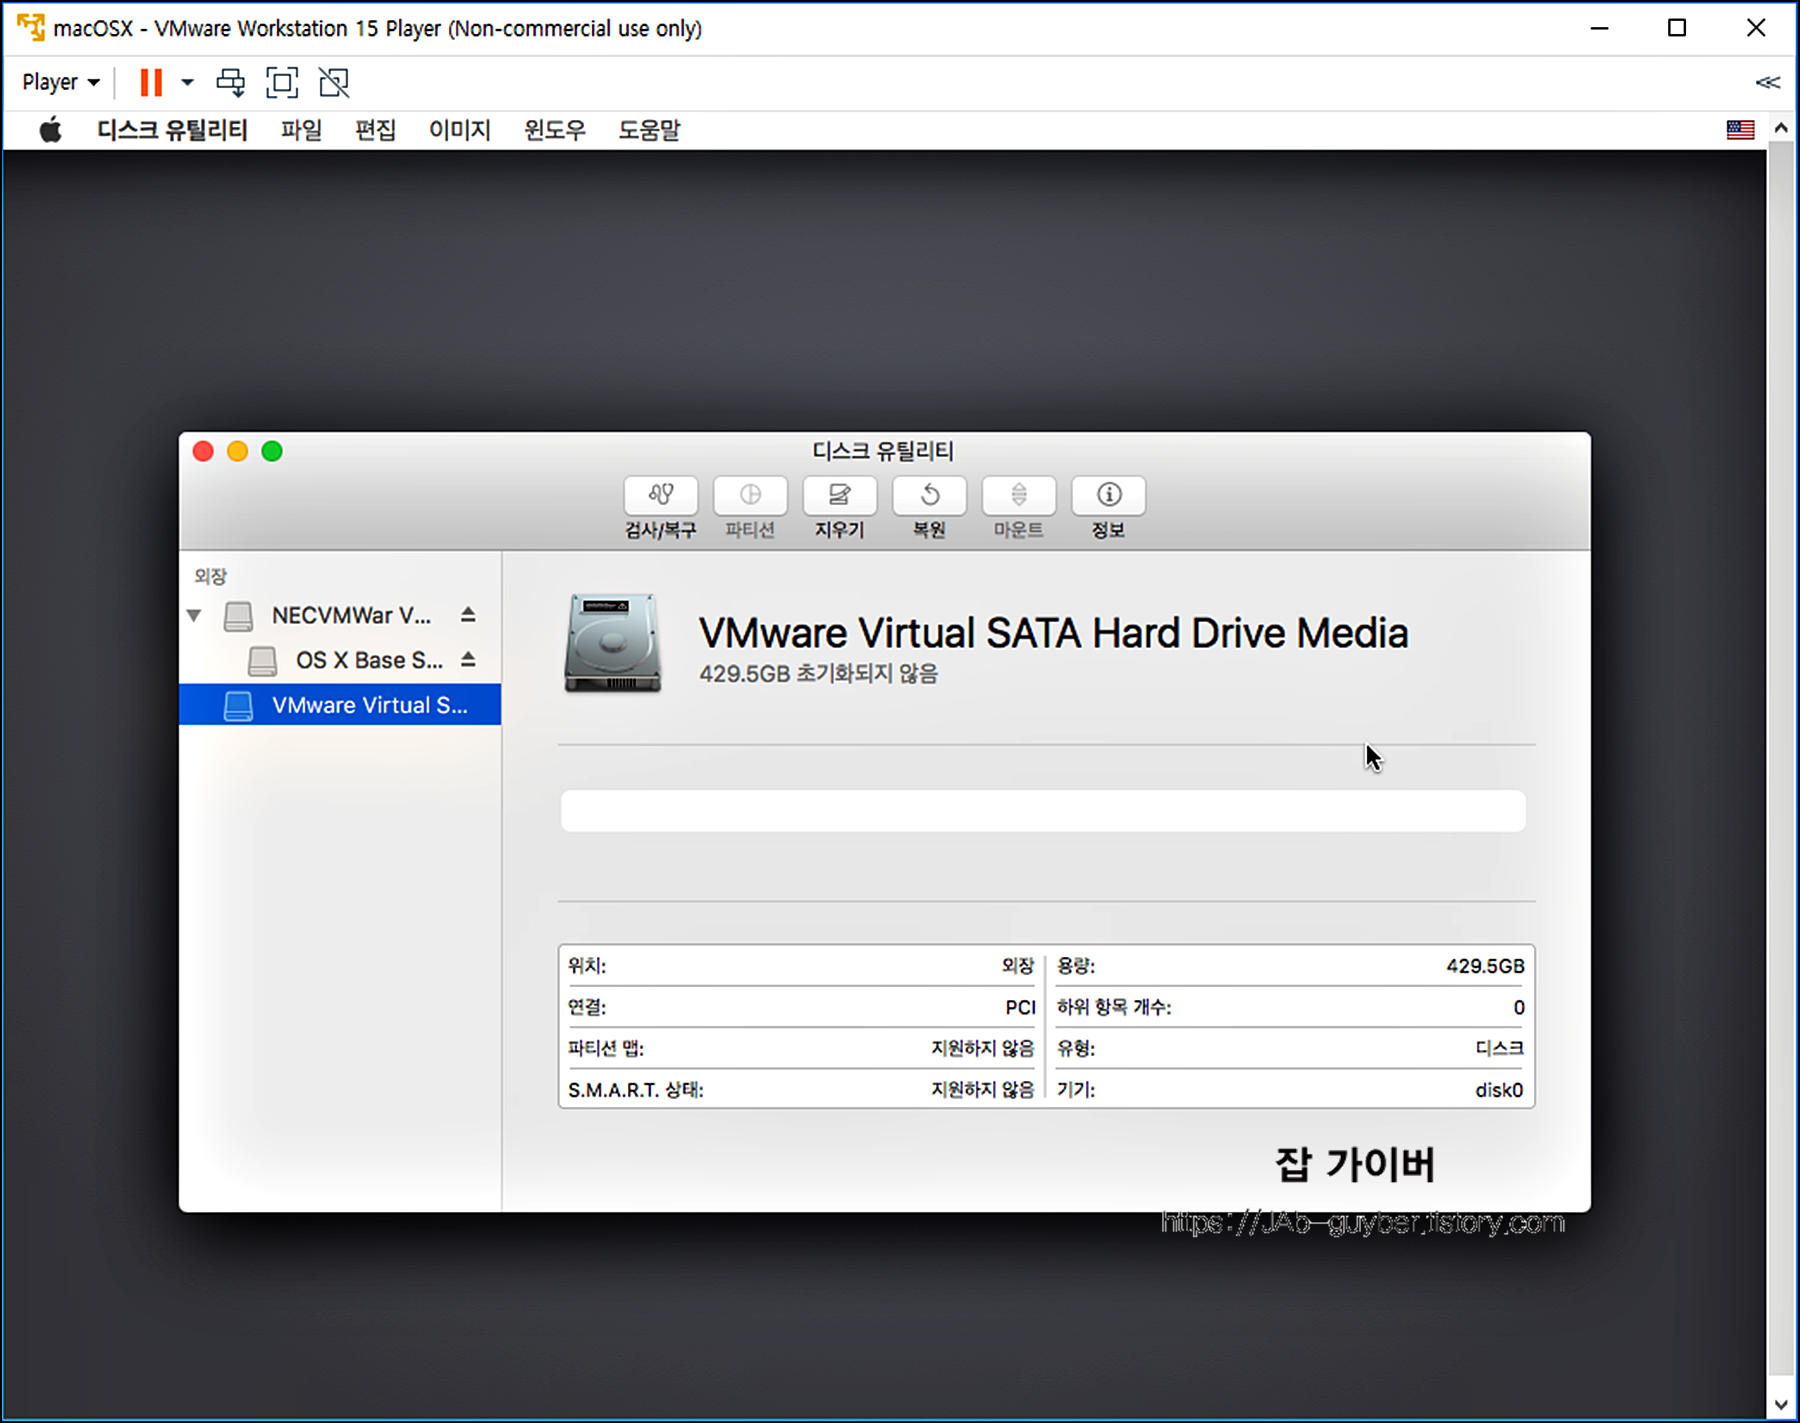This screenshot has width=1800, height=1423.
Task: Maximize the VMware Player window
Action: tap(1677, 28)
